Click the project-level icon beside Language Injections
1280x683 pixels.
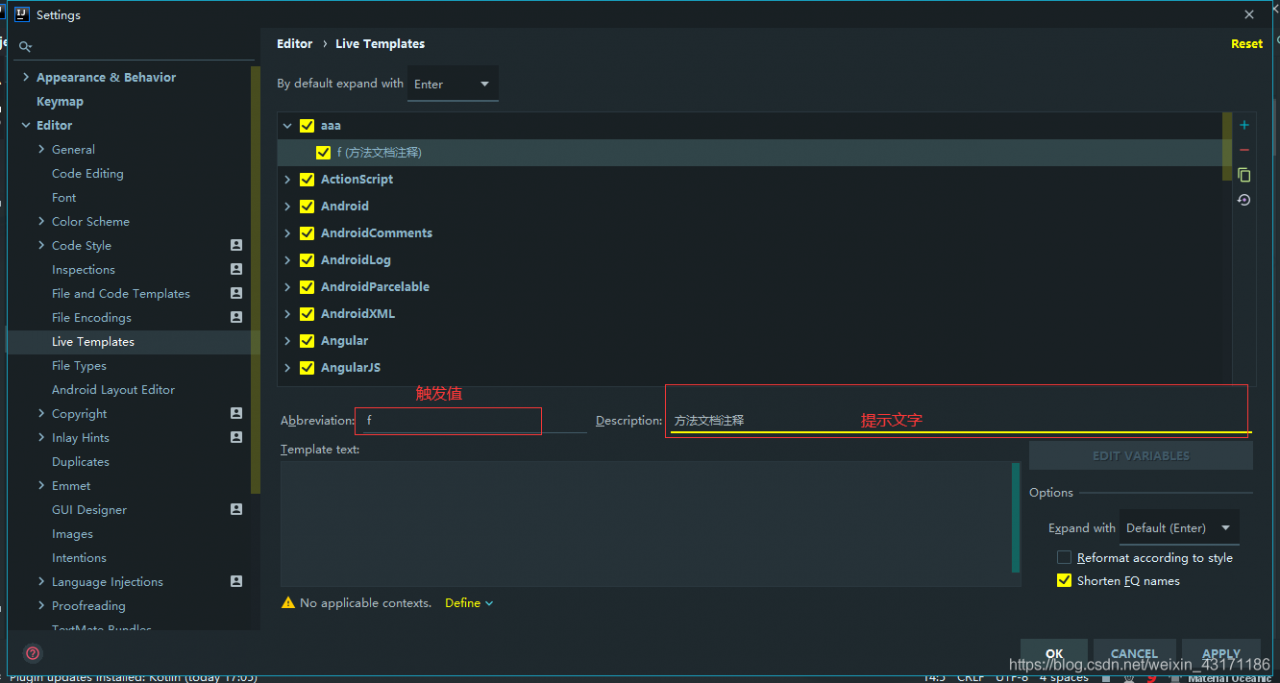[236, 581]
